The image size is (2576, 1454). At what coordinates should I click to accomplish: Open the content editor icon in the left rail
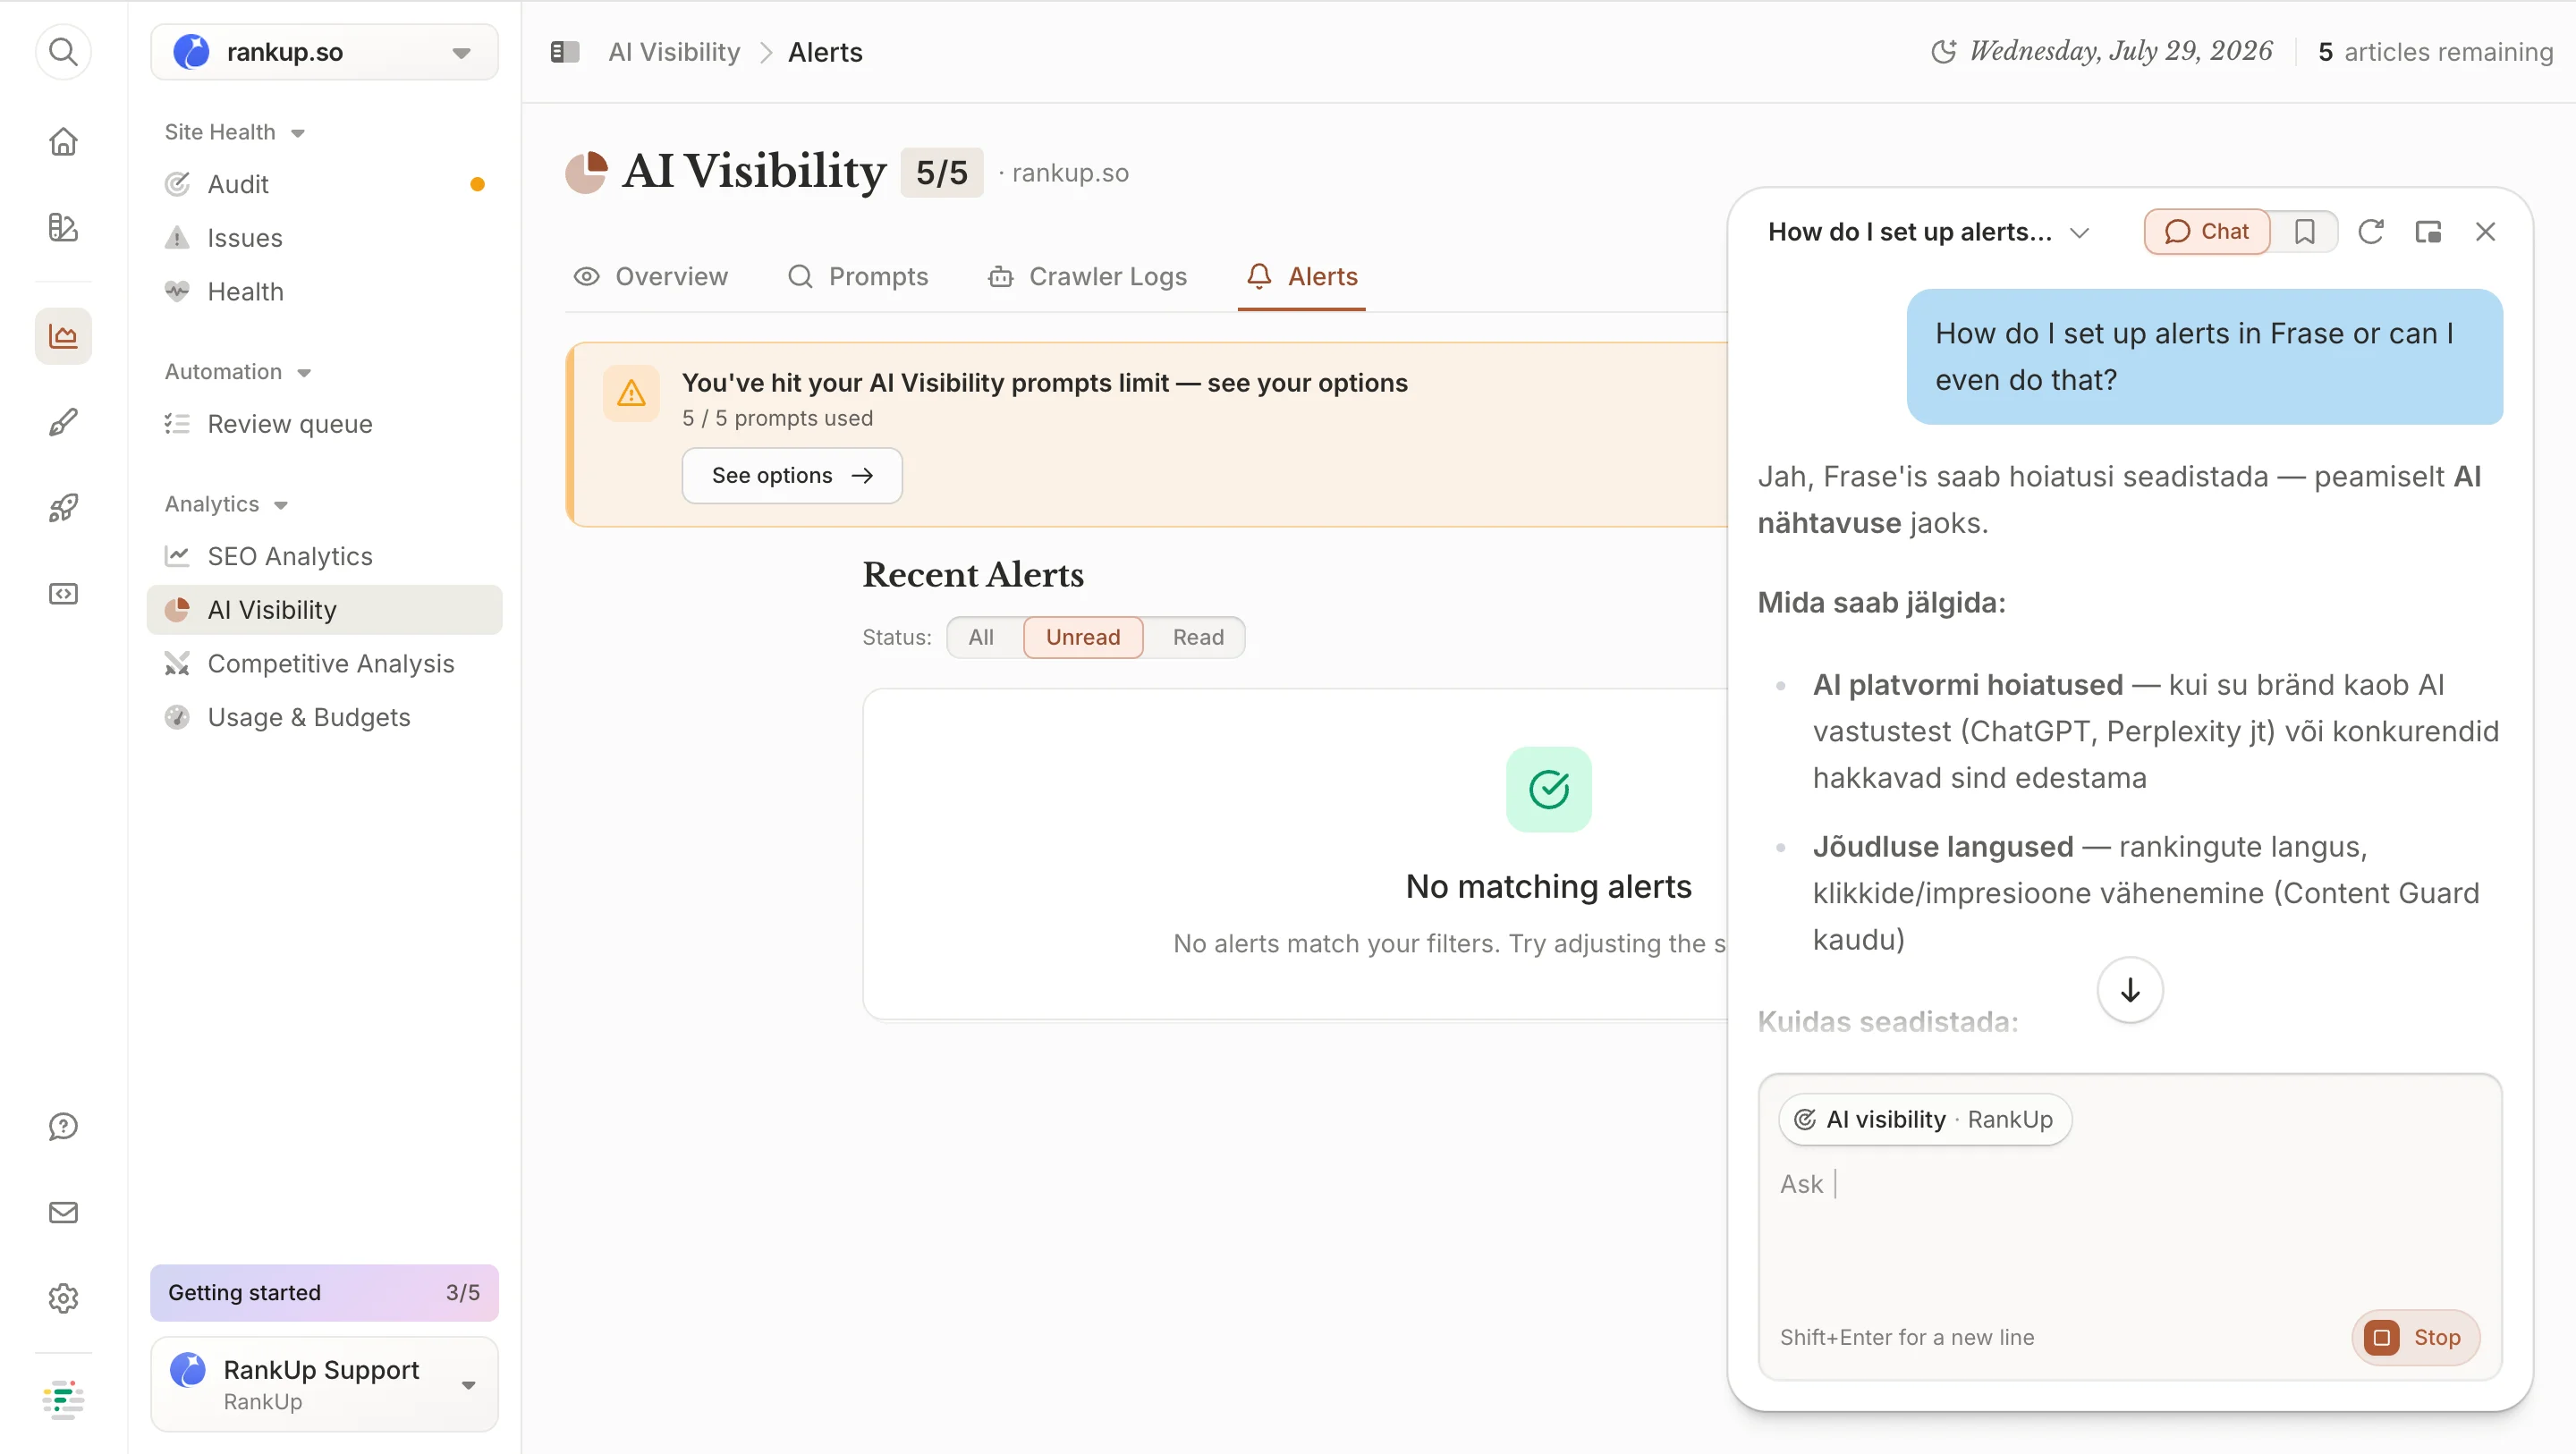tap(63, 227)
